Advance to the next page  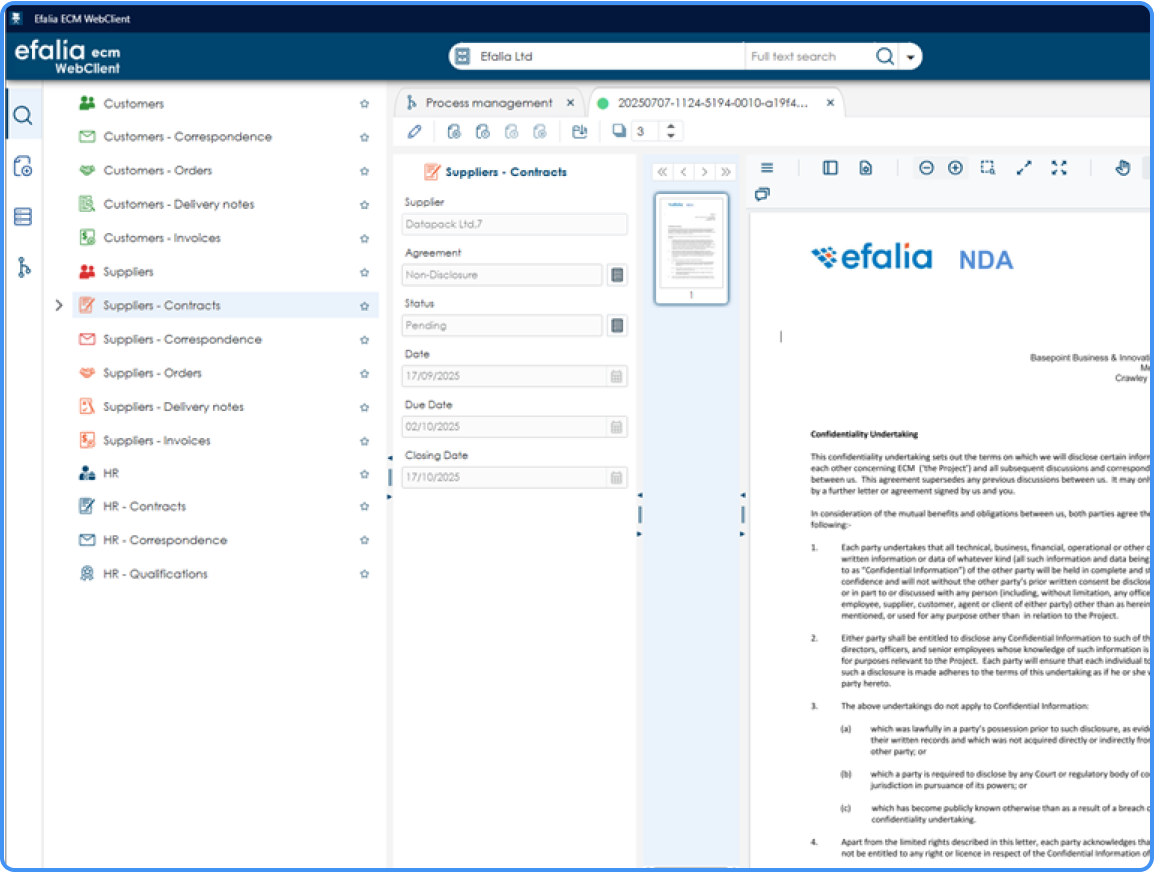(705, 171)
